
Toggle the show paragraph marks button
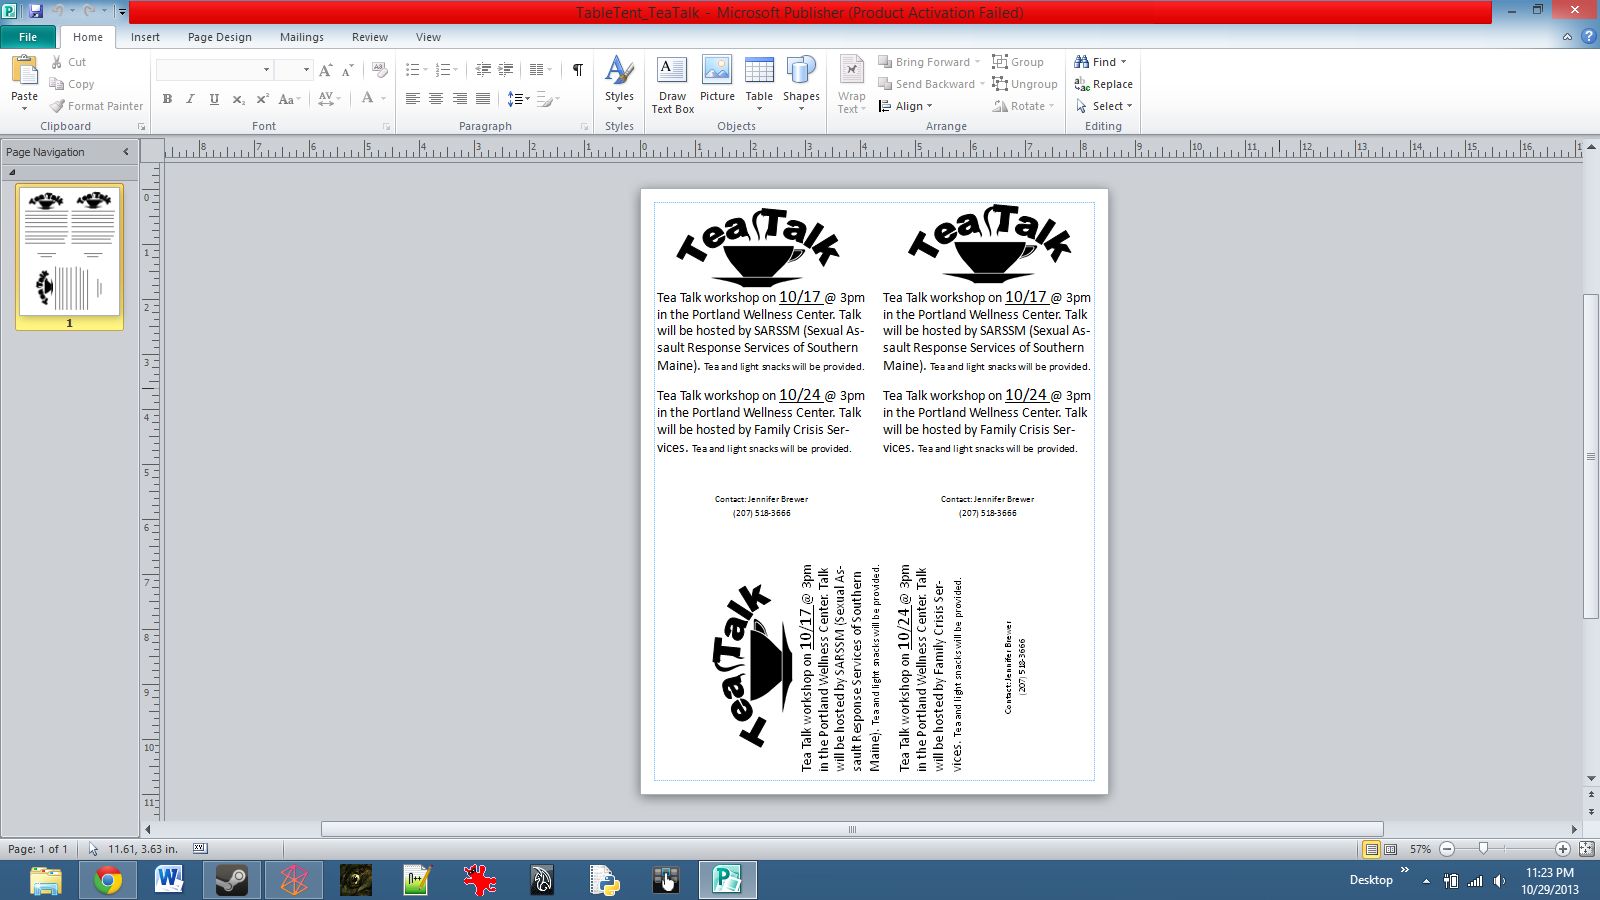(578, 70)
